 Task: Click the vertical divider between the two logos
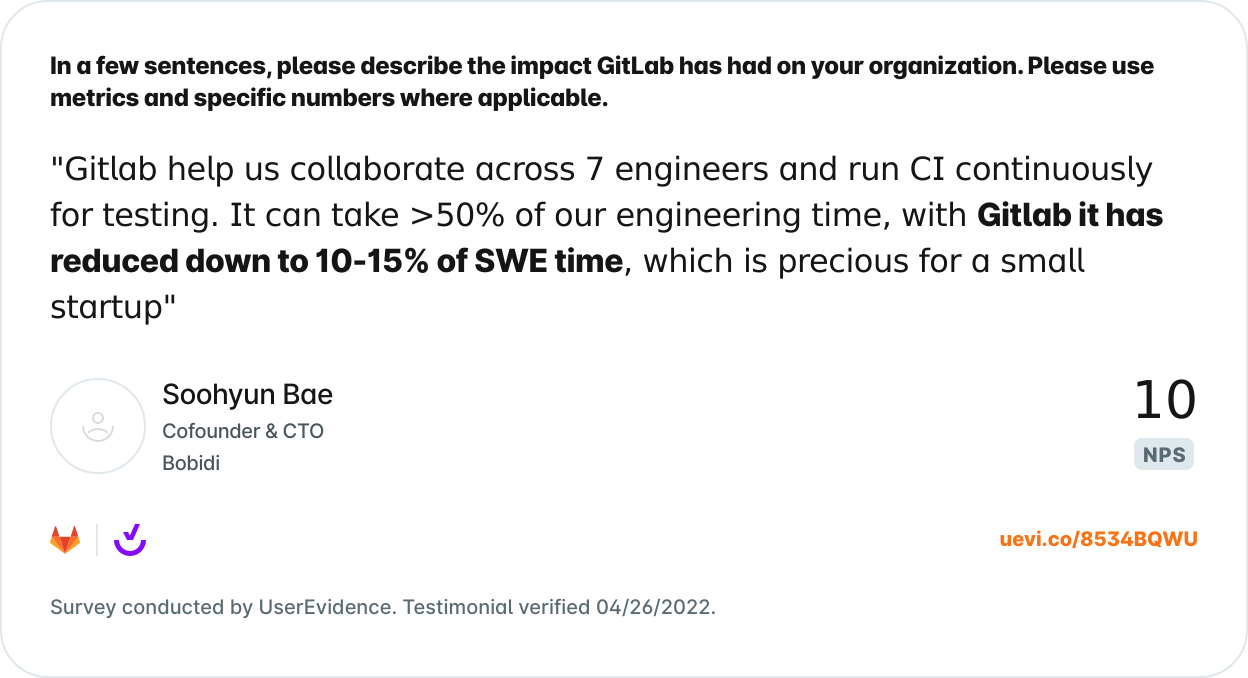tap(97, 540)
